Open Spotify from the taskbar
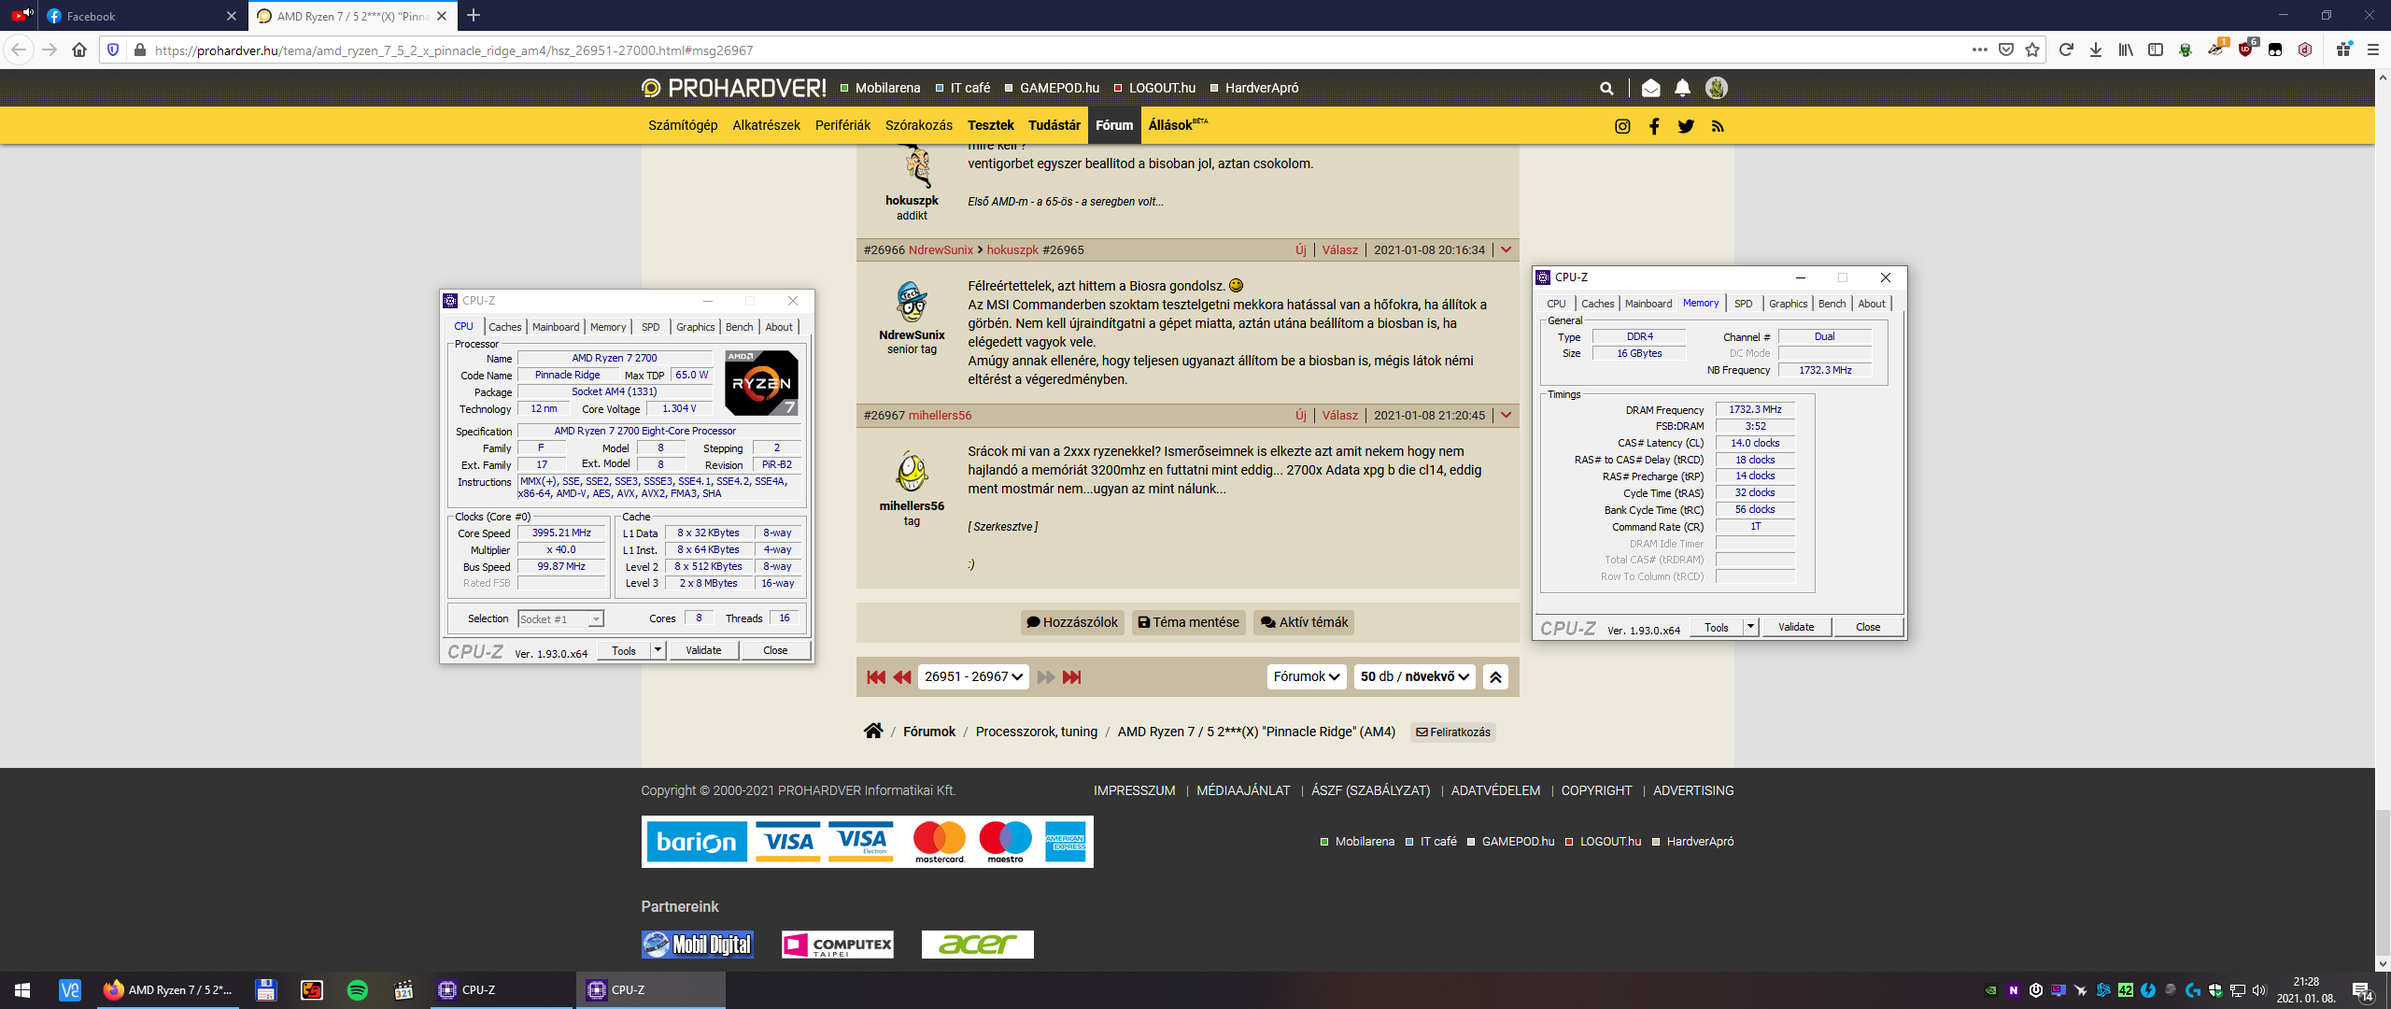Viewport: 2391px width, 1009px height. coord(357,990)
